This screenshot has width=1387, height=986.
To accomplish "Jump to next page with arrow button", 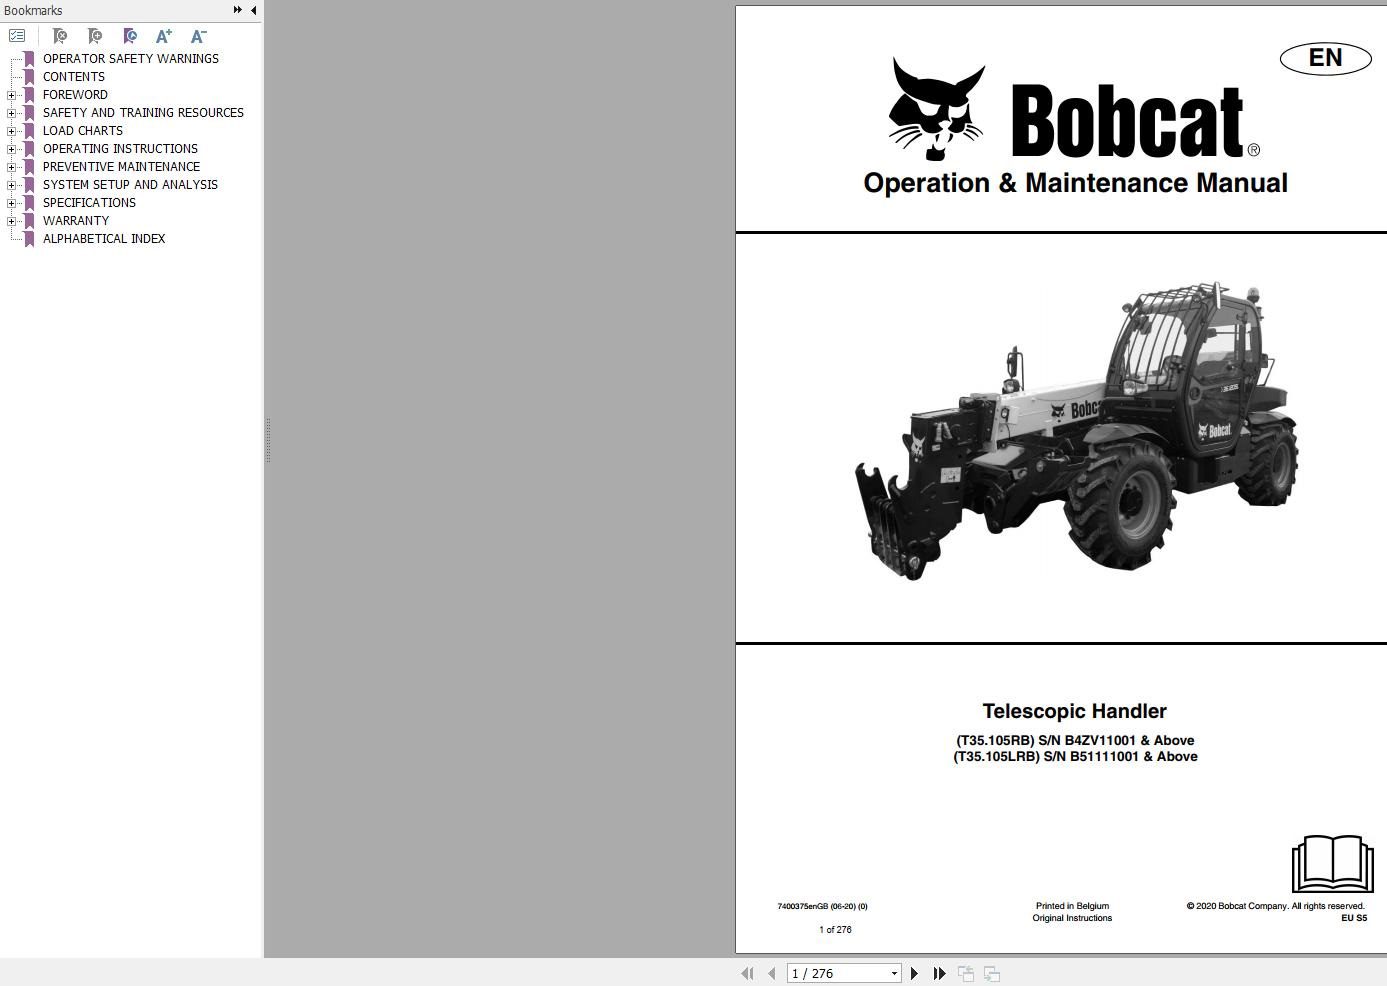I will pos(913,972).
